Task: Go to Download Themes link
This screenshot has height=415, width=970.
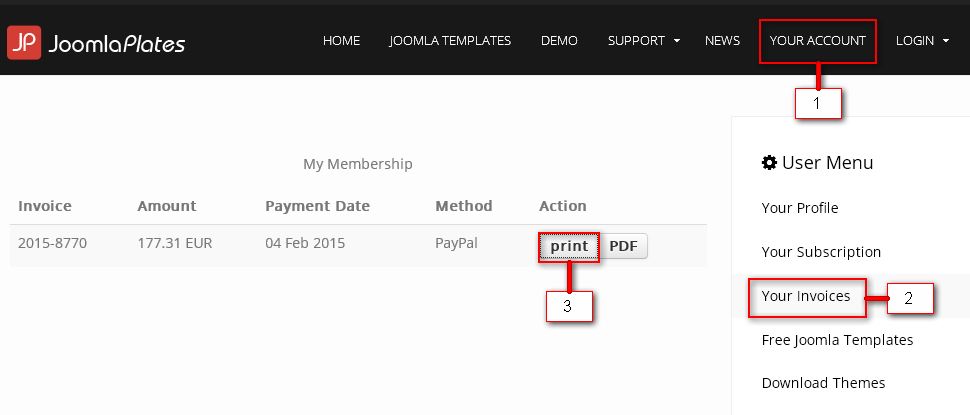Action: 823,383
